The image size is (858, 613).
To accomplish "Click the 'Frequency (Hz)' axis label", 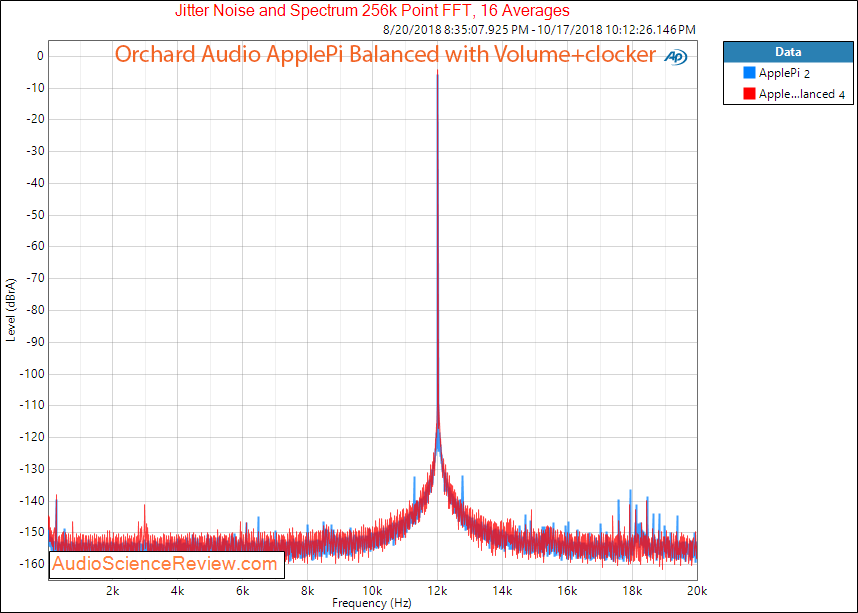I will click(372, 603).
